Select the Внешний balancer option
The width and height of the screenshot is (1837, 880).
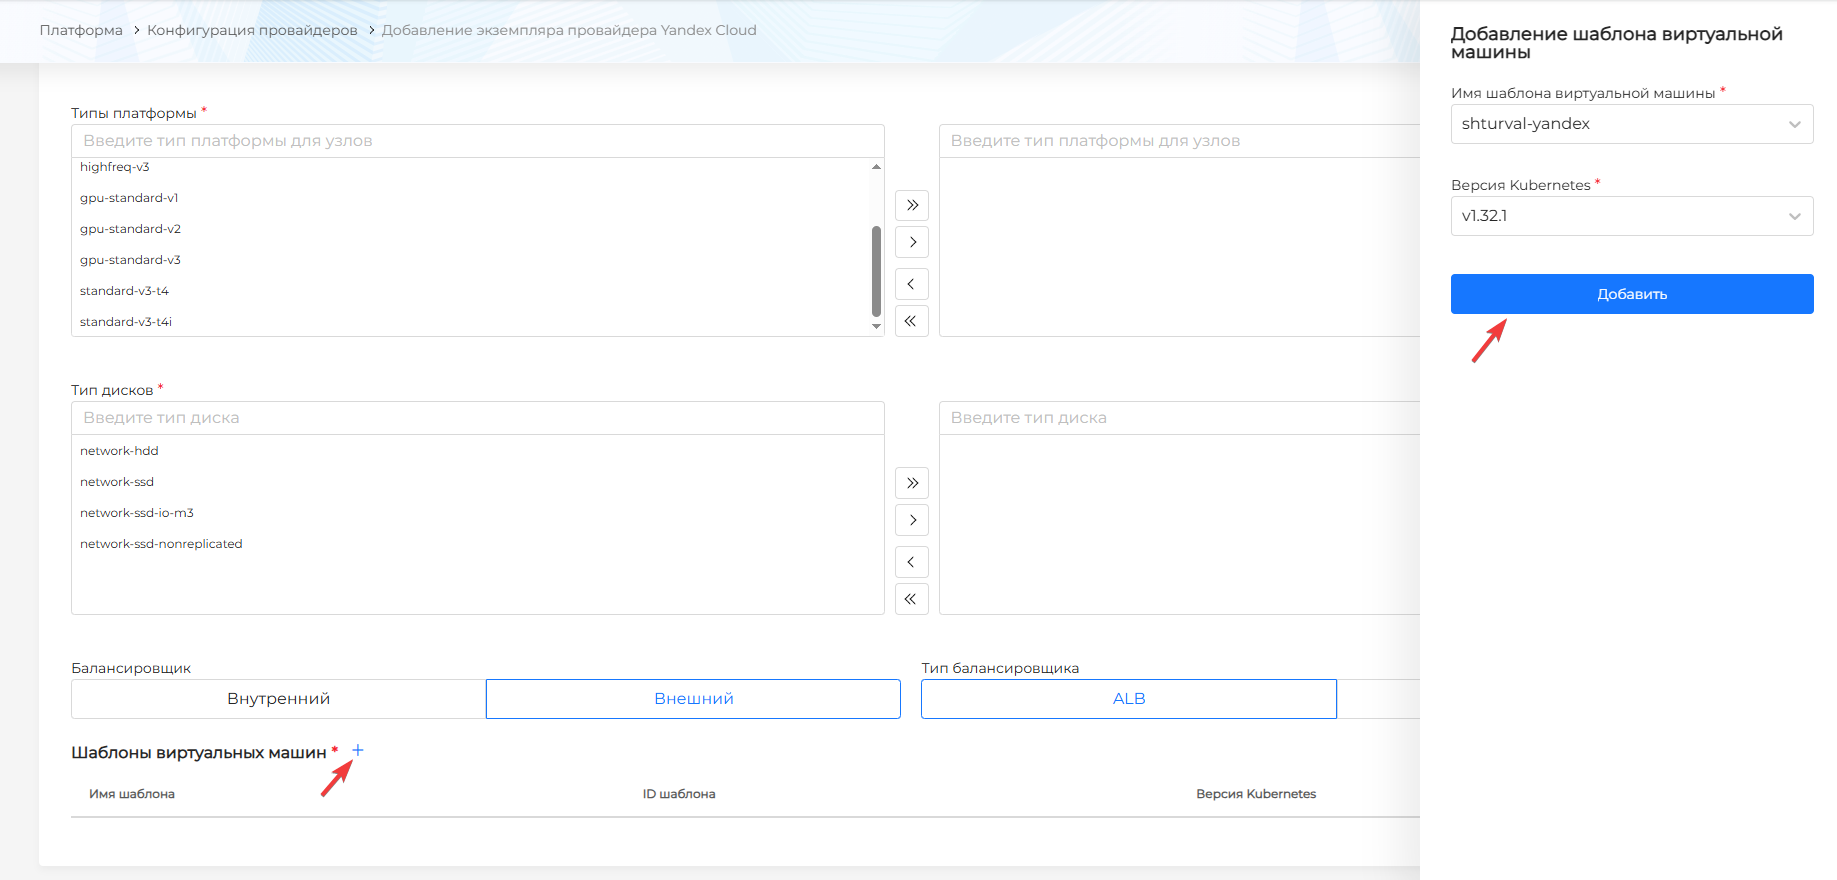pyautogui.click(x=693, y=699)
